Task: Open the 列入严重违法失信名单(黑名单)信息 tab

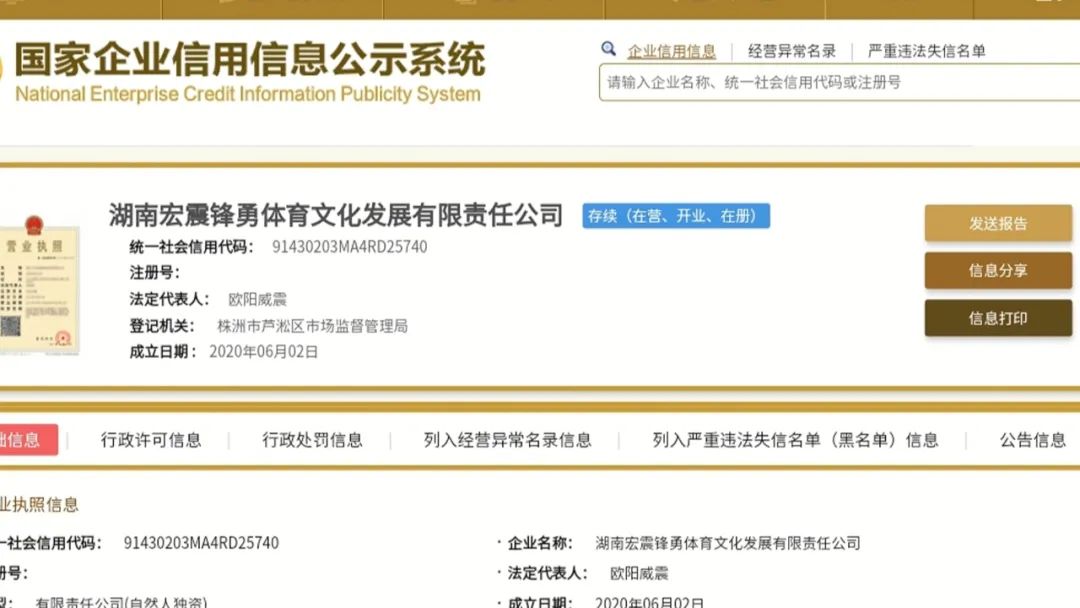Action: tap(796, 440)
